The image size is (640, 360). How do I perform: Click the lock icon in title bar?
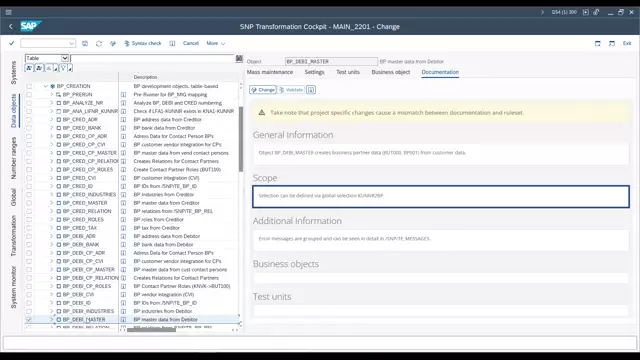pos(597,12)
